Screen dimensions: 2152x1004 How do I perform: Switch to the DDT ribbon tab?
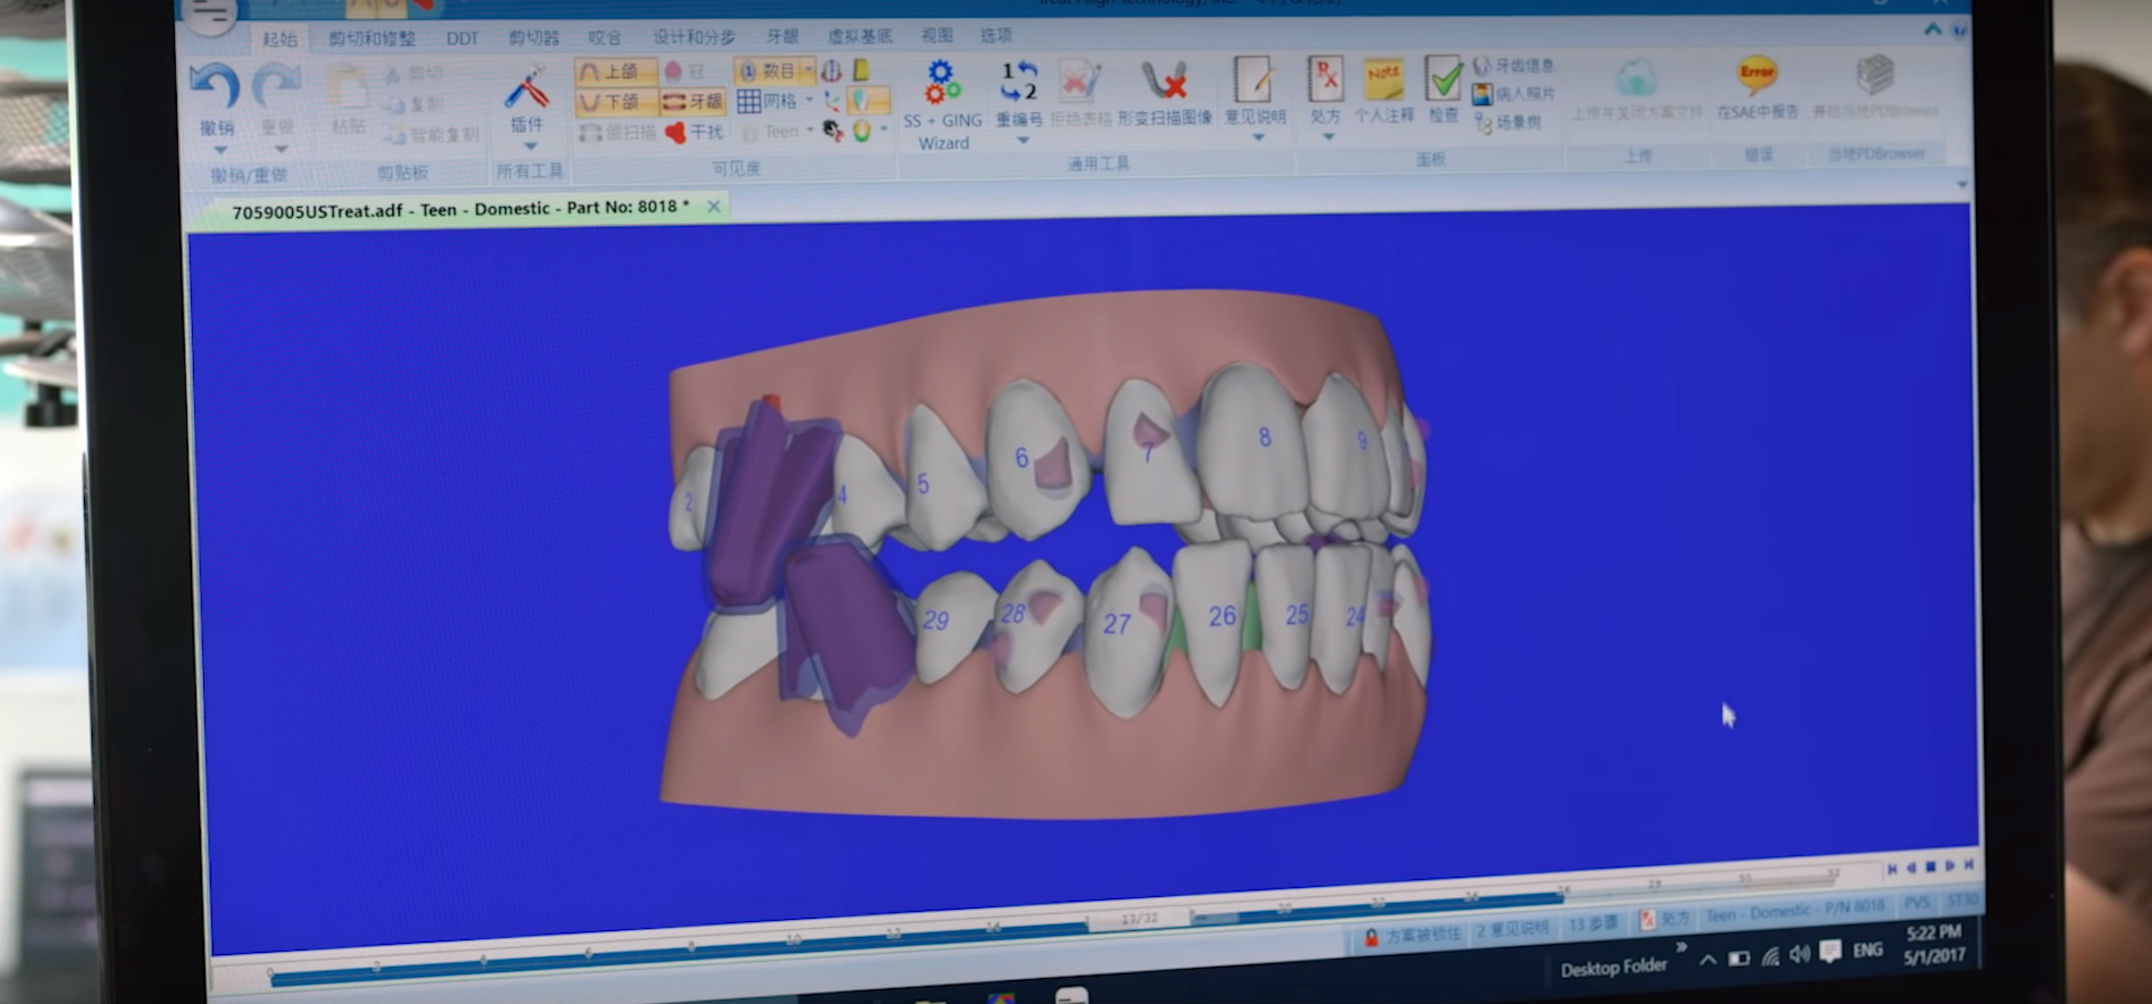pos(462,39)
